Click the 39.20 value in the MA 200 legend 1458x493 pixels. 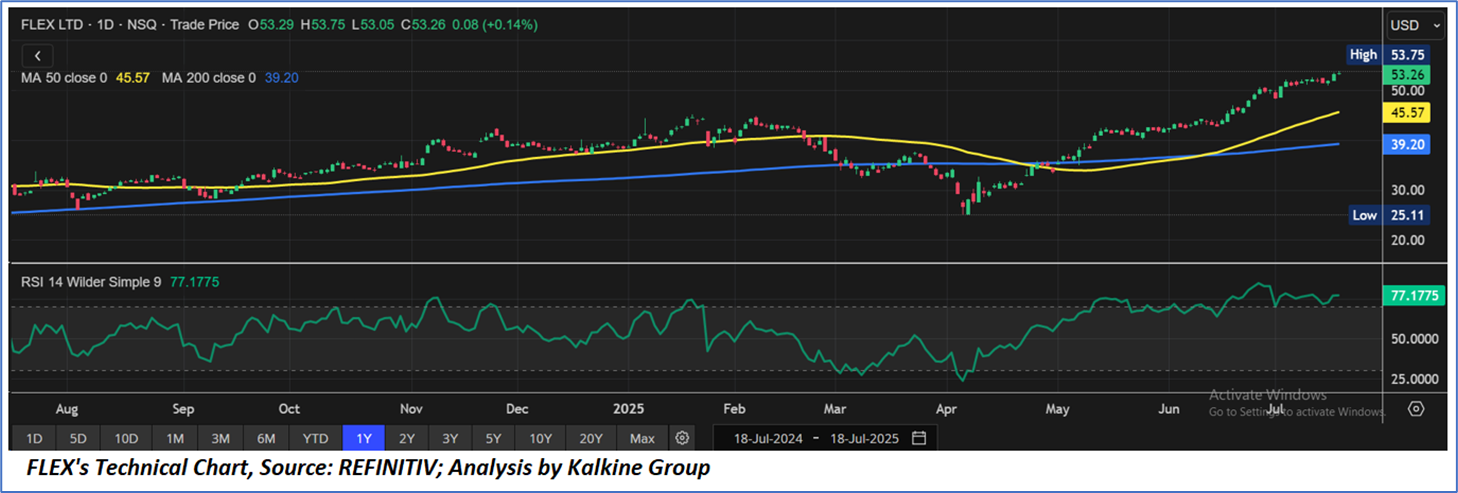(x=282, y=77)
